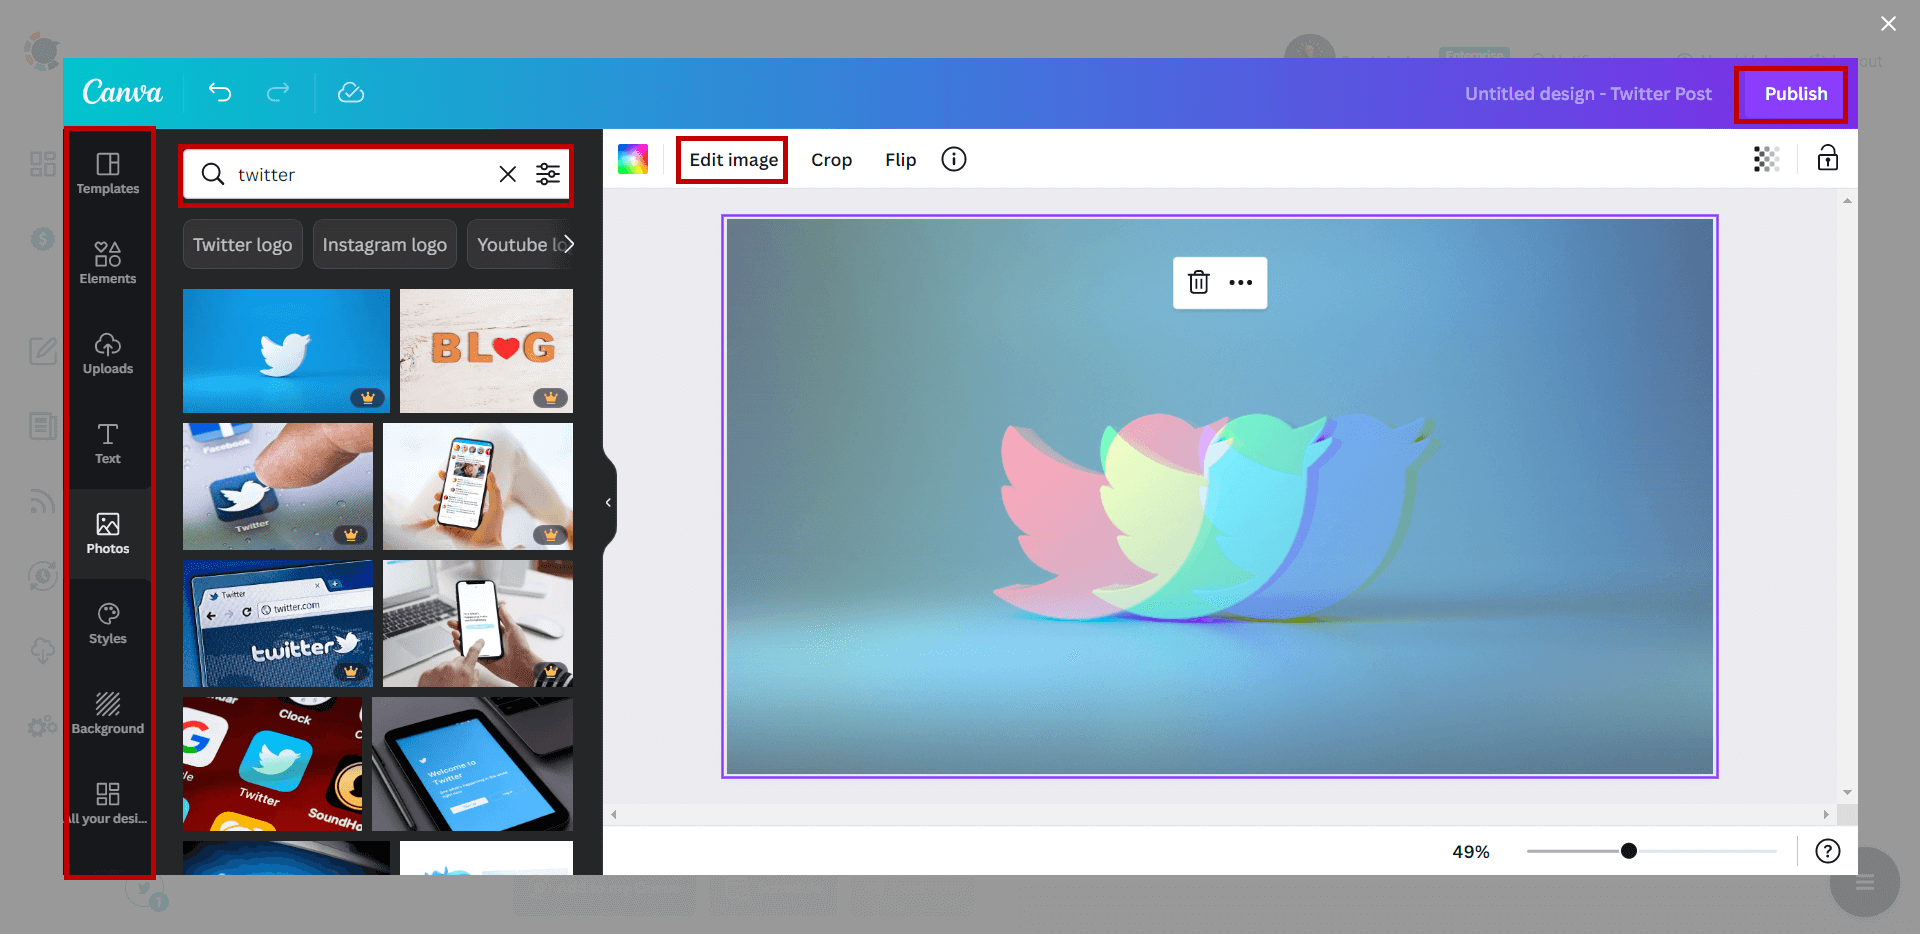The width and height of the screenshot is (1920, 934).
Task: Open more options for selected image
Action: click(1241, 282)
